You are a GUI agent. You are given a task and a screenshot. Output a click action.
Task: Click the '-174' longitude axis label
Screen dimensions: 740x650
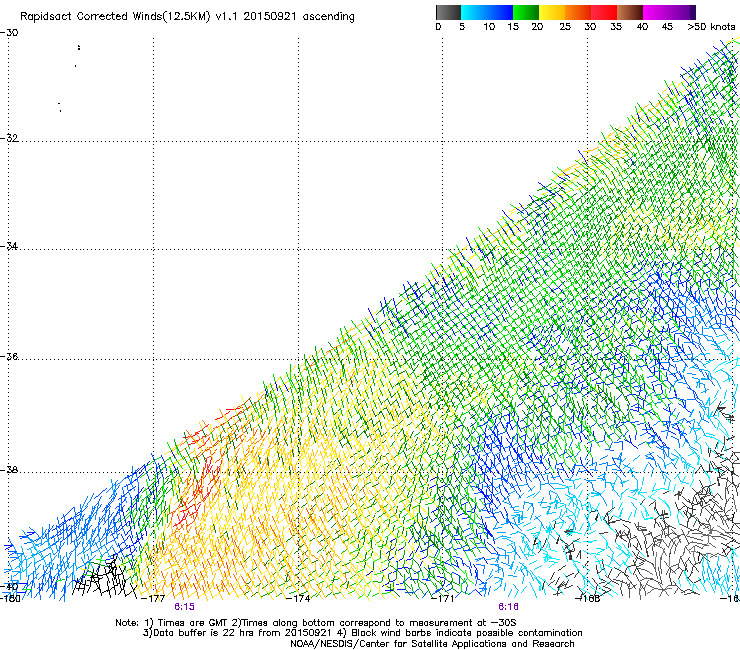pos(298,599)
